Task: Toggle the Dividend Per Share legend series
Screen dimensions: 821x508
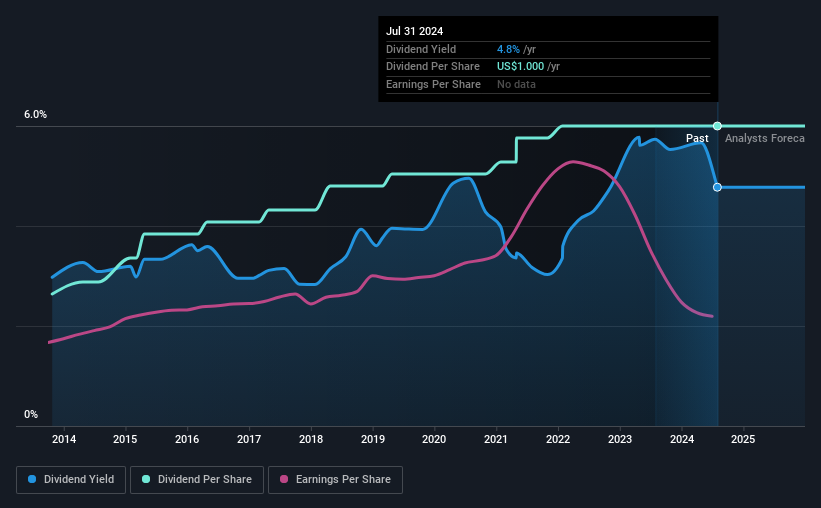Action: 197,480
